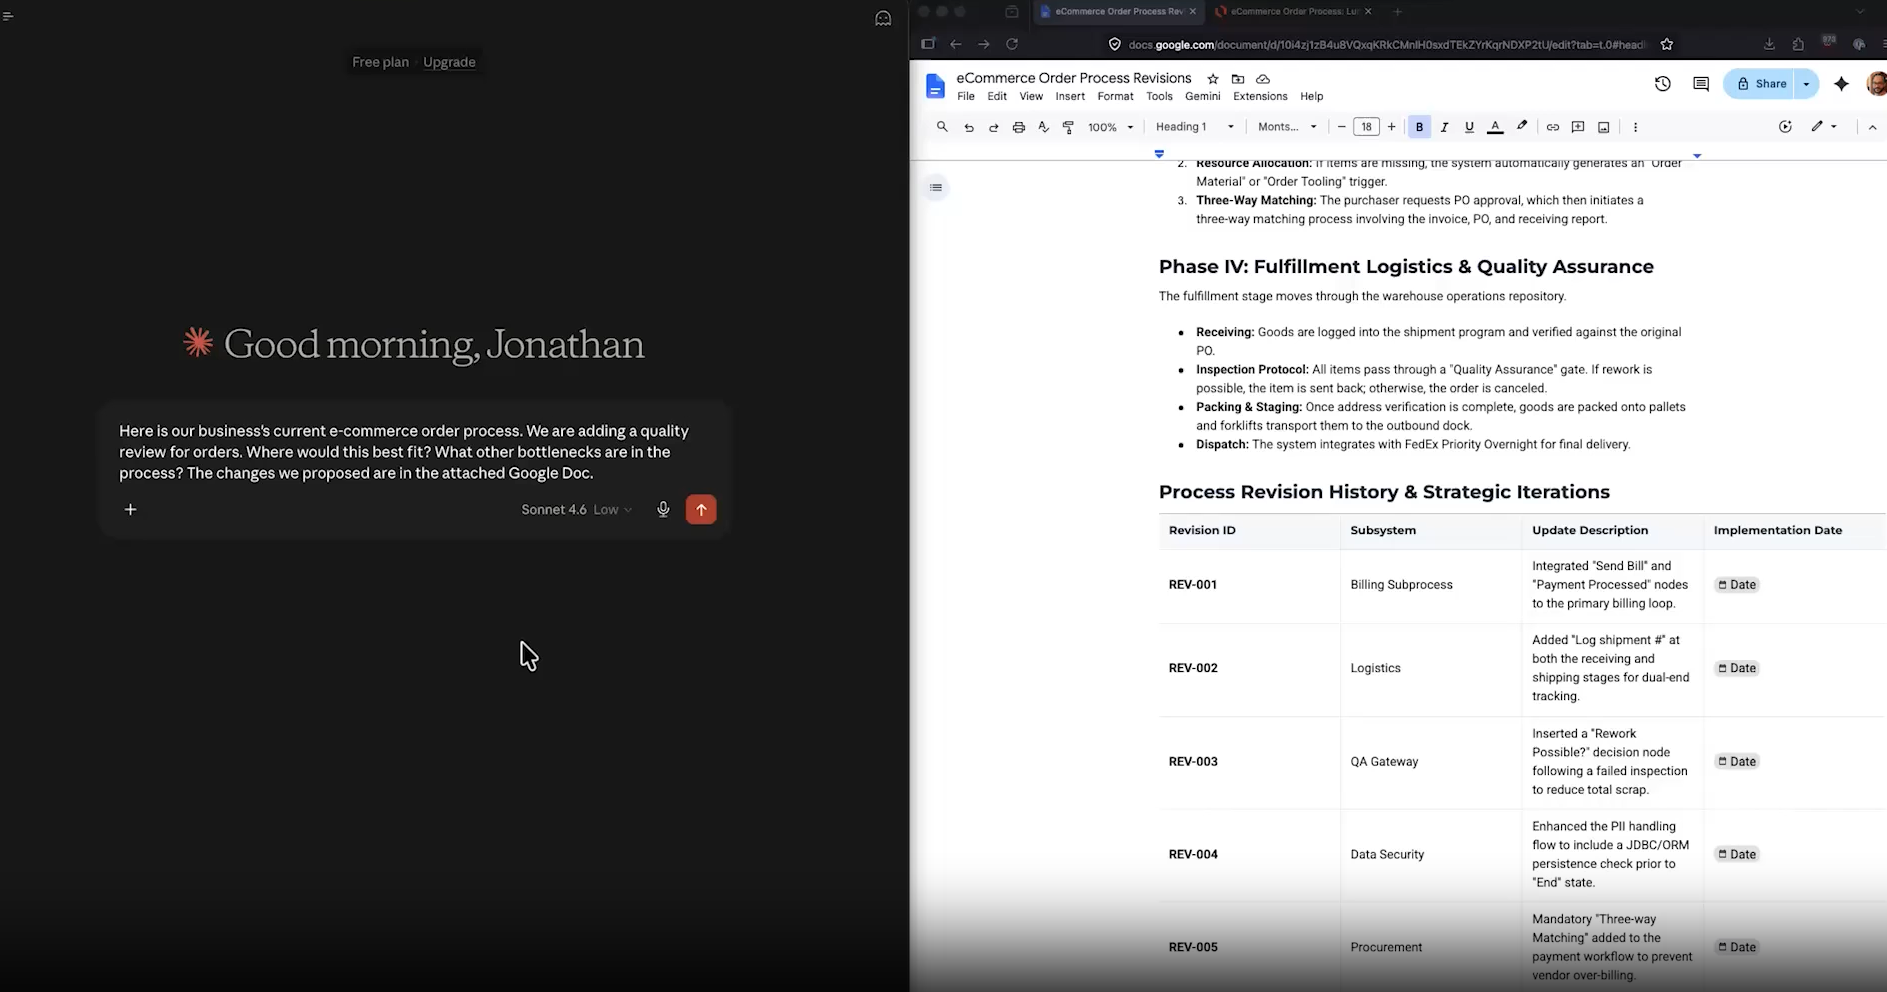1887x992 pixels.
Task: Click the Google Docs home icon
Action: (x=935, y=87)
